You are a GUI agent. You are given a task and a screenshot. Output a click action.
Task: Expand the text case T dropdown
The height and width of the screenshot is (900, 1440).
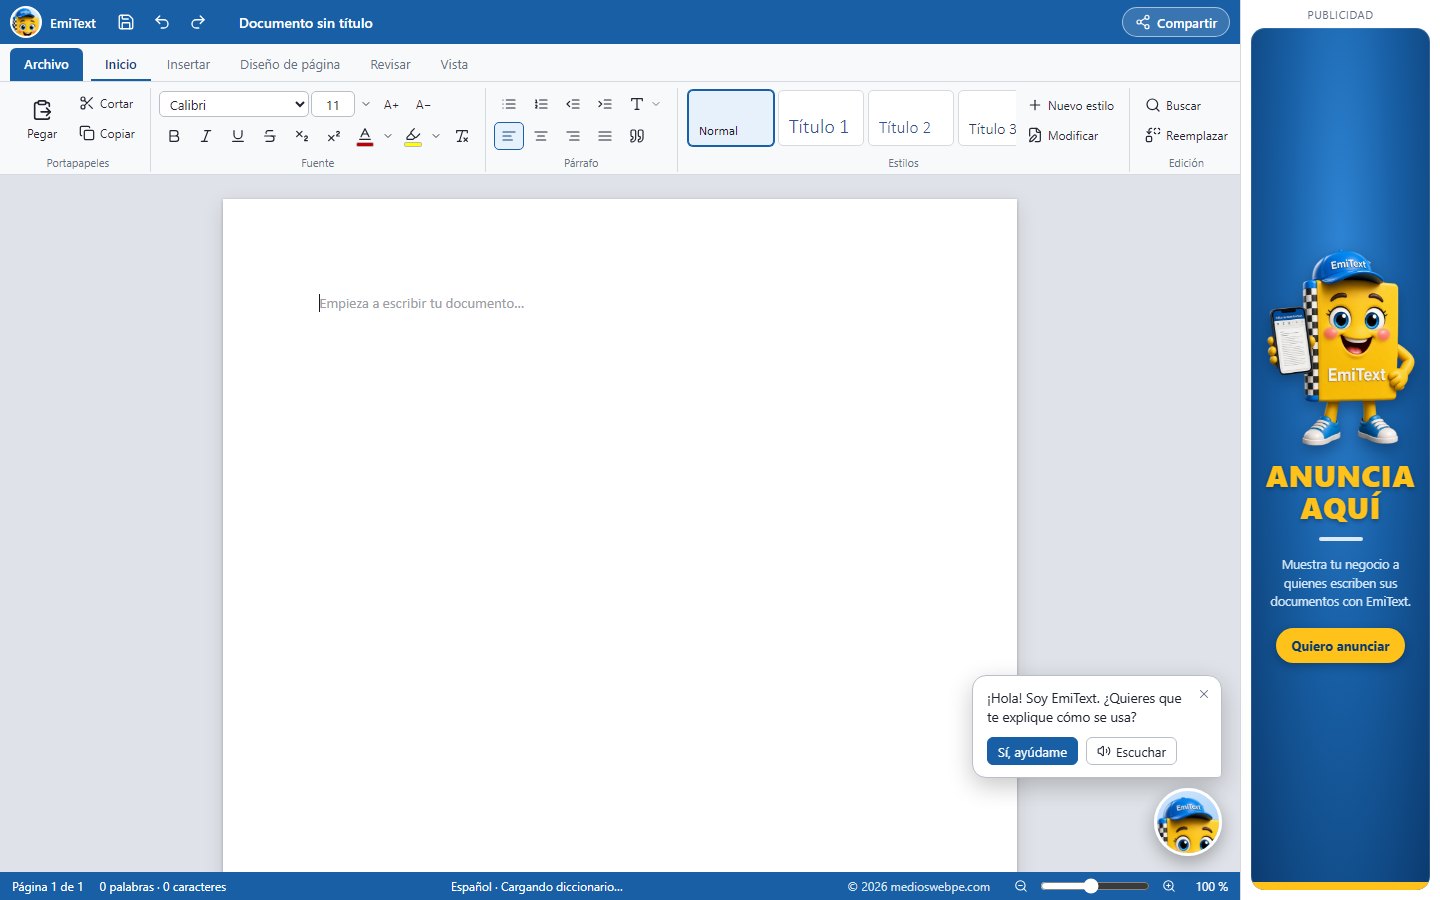click(656, 104)
